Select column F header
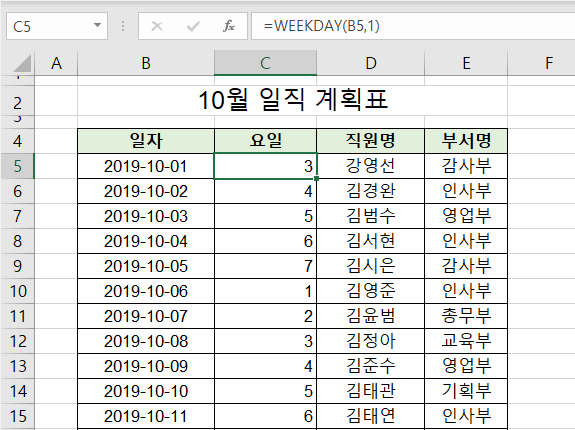This screenshot has width=575, height=430. (x=549, y=63)
